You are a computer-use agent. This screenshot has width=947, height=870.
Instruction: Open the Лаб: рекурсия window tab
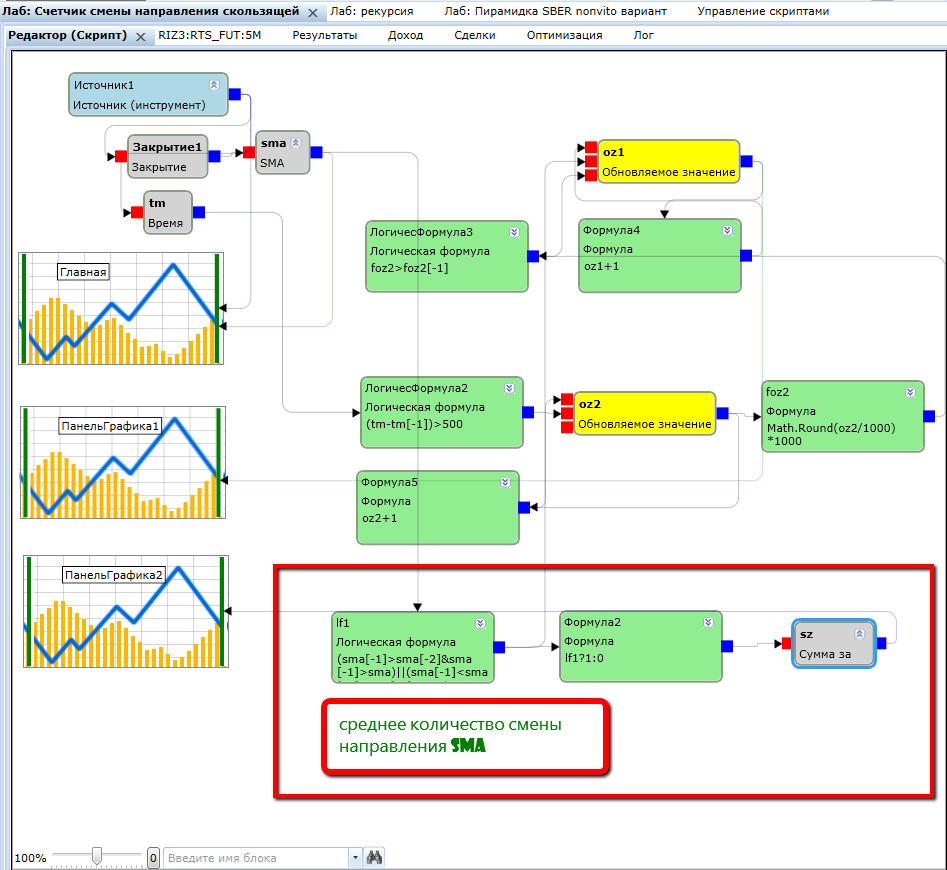tap(371, 11)
